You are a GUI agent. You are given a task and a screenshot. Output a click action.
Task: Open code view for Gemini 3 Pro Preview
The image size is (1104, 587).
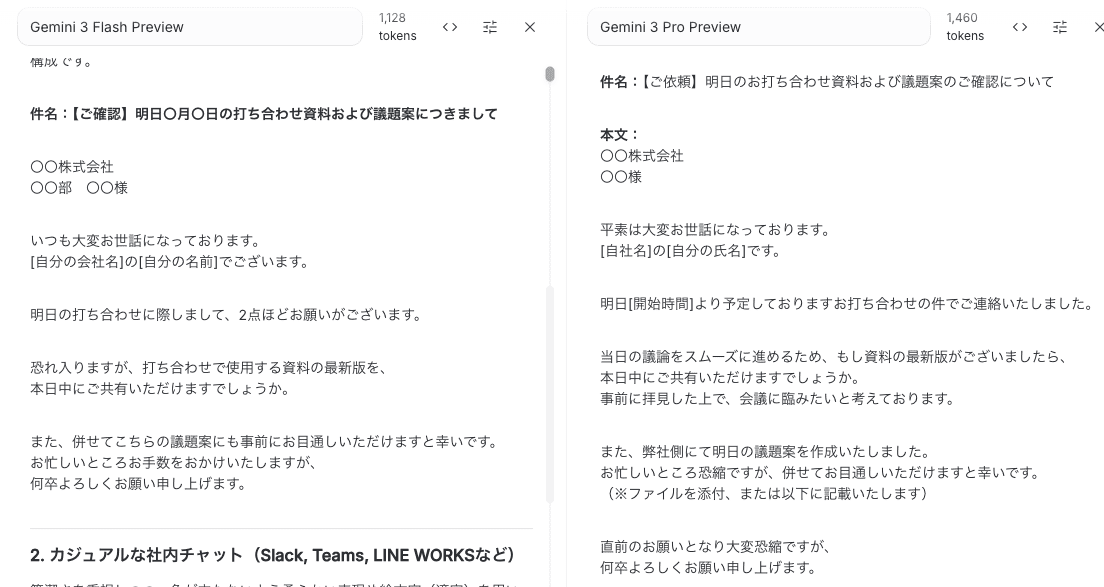coord(1020,27)
